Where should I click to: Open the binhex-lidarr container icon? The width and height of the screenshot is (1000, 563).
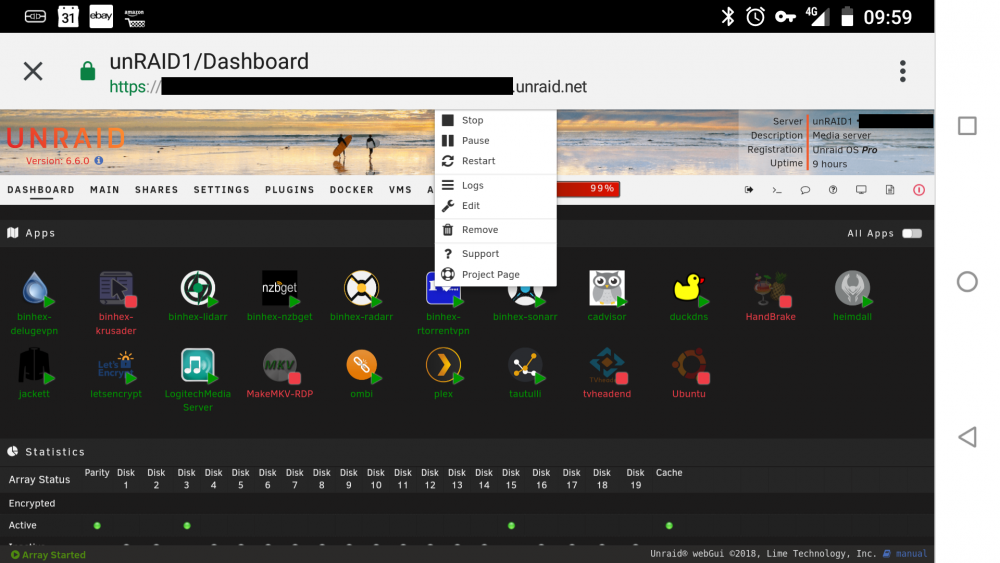198,288
